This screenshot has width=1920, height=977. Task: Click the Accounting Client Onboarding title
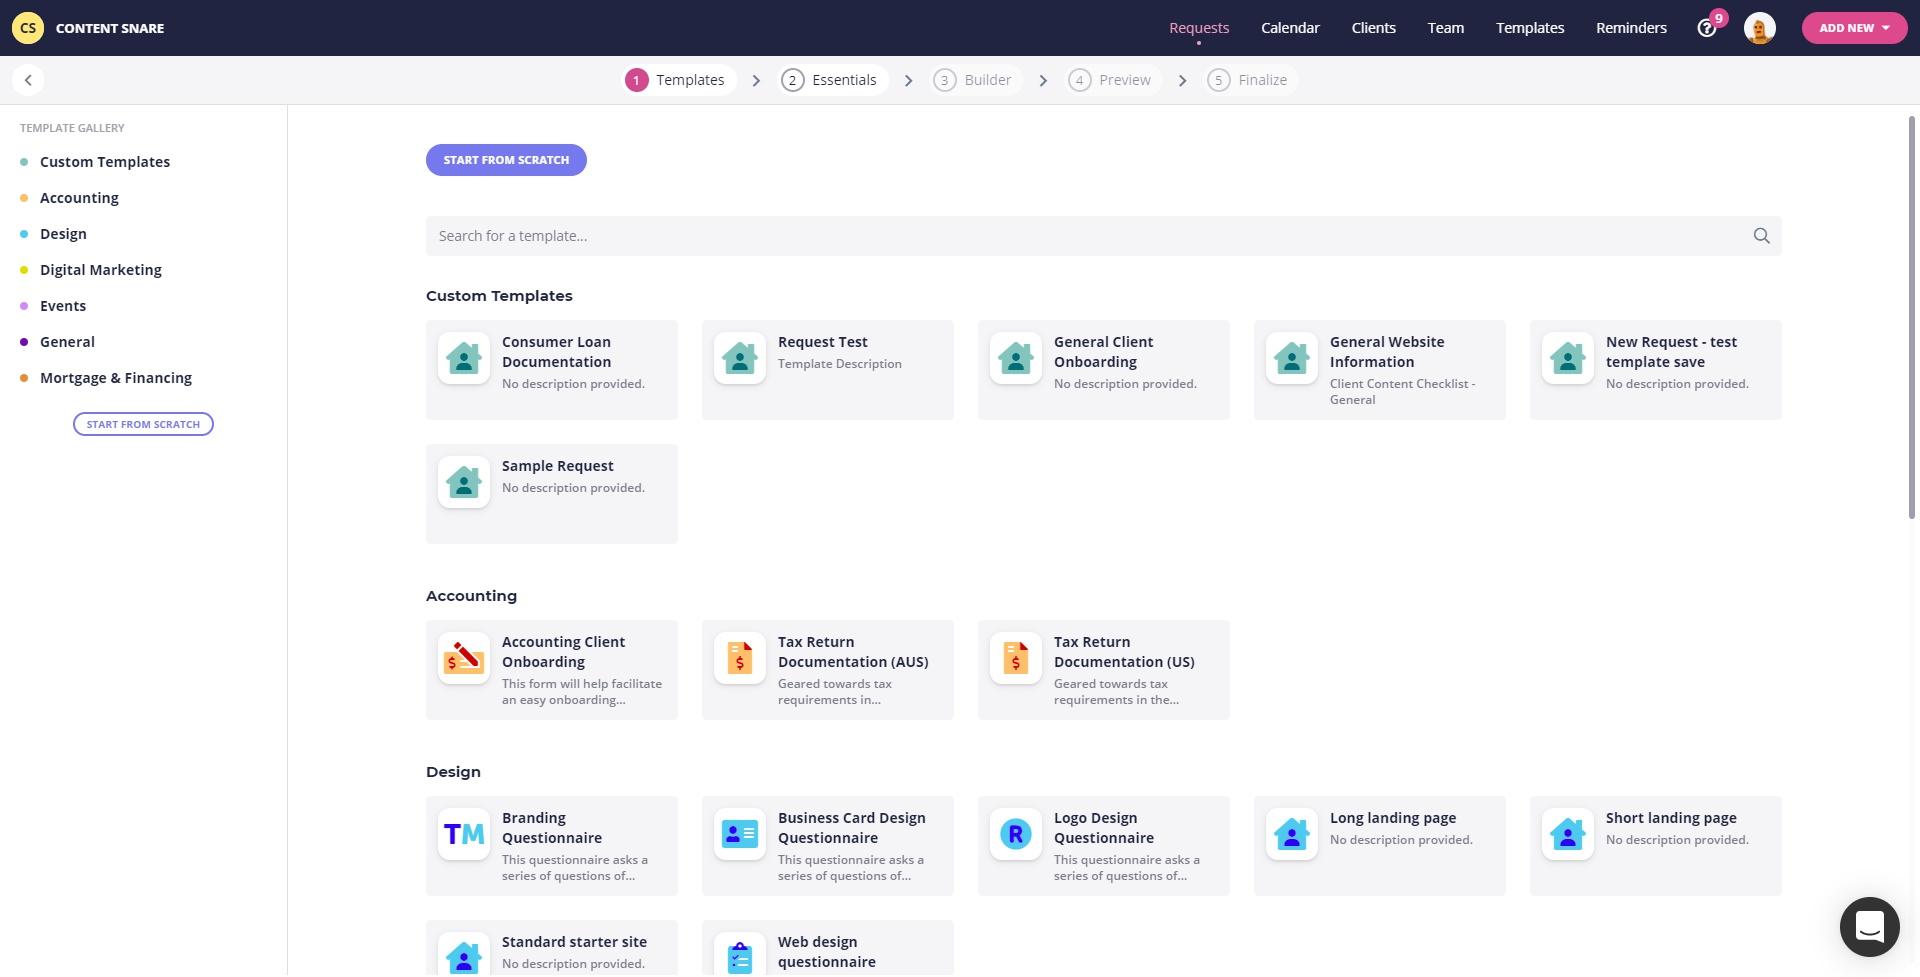[x=563, y=652]
